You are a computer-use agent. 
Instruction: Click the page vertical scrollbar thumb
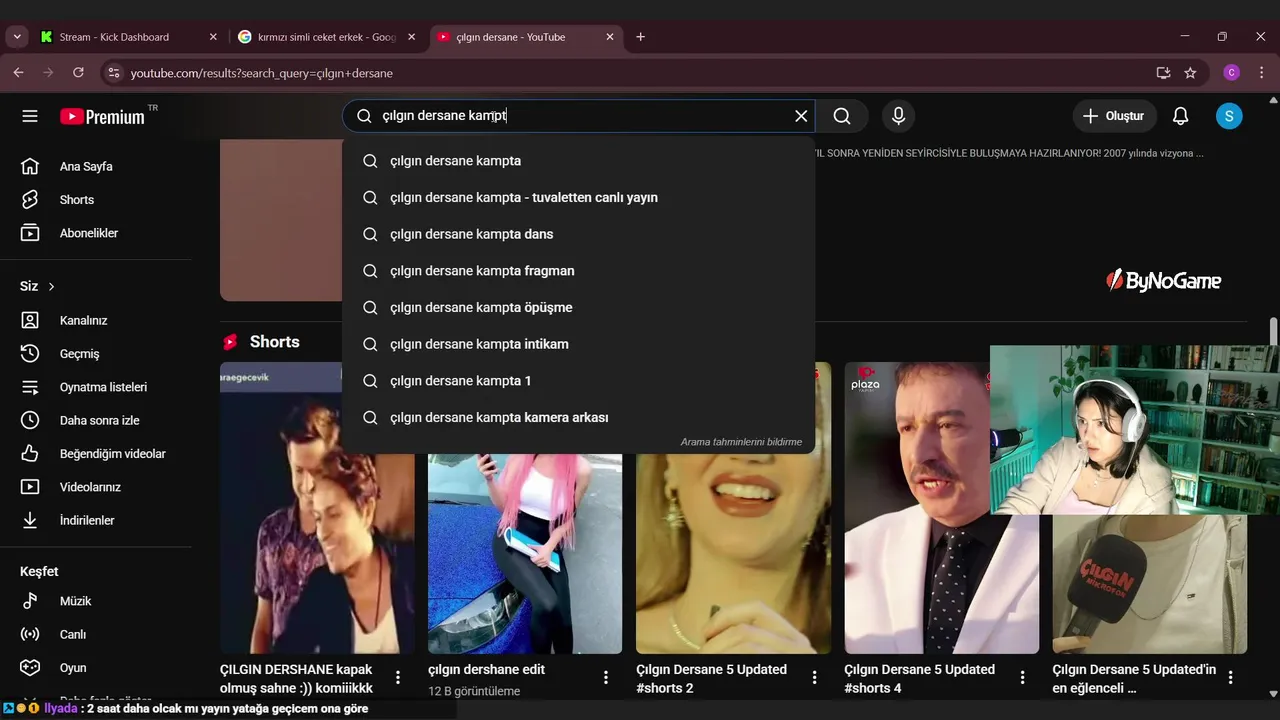click(1273, 331)
